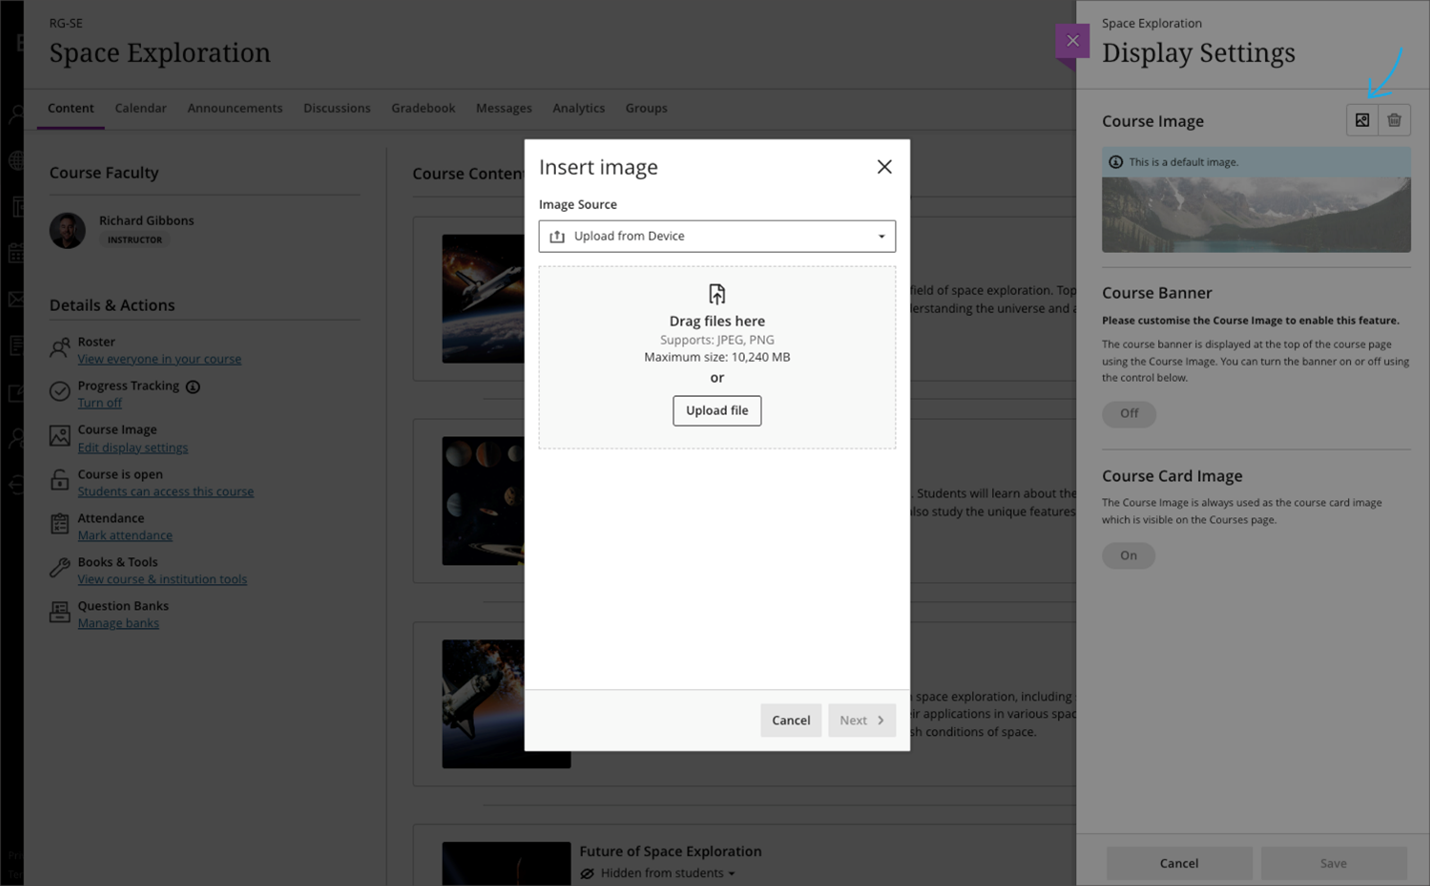Click the Progress Tracking info icon

pos(193,387)
